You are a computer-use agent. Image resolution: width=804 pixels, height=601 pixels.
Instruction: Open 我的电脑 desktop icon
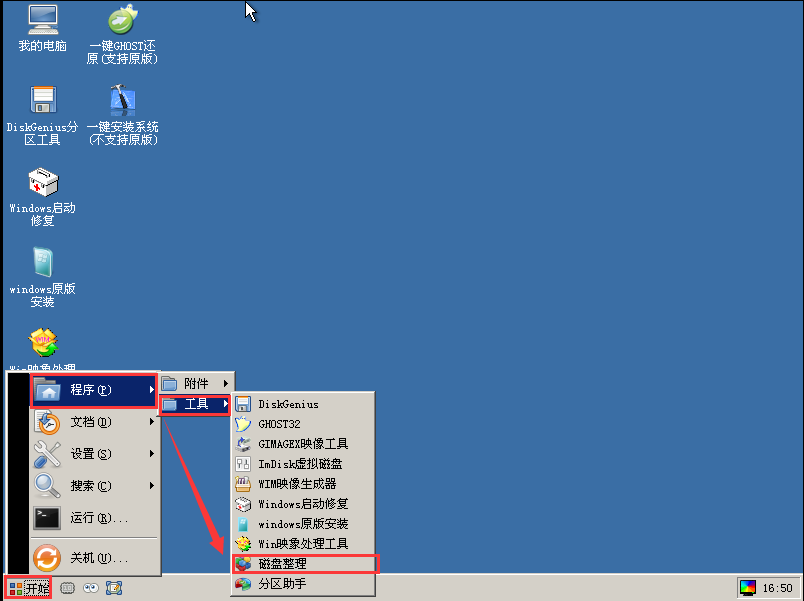(42, 20)
